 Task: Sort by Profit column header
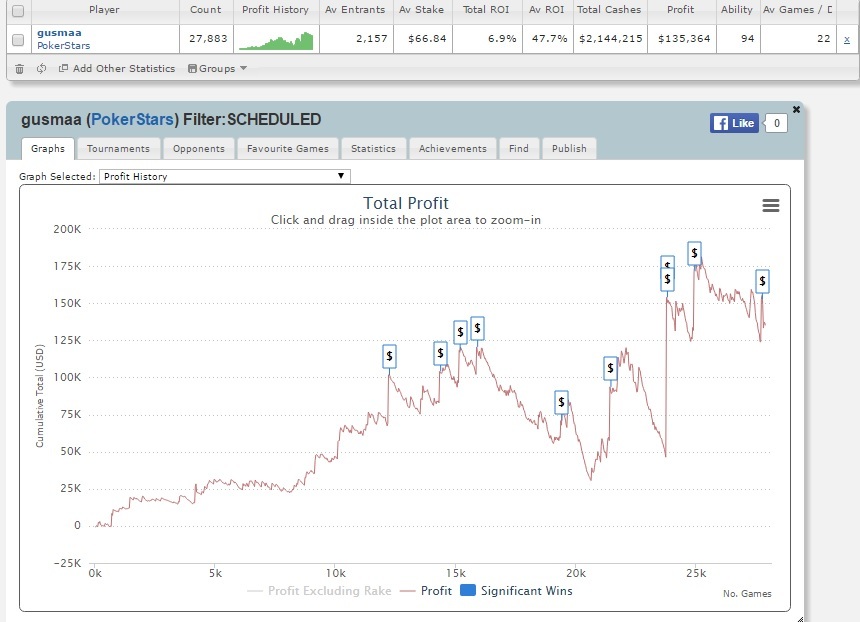point(681,10)
